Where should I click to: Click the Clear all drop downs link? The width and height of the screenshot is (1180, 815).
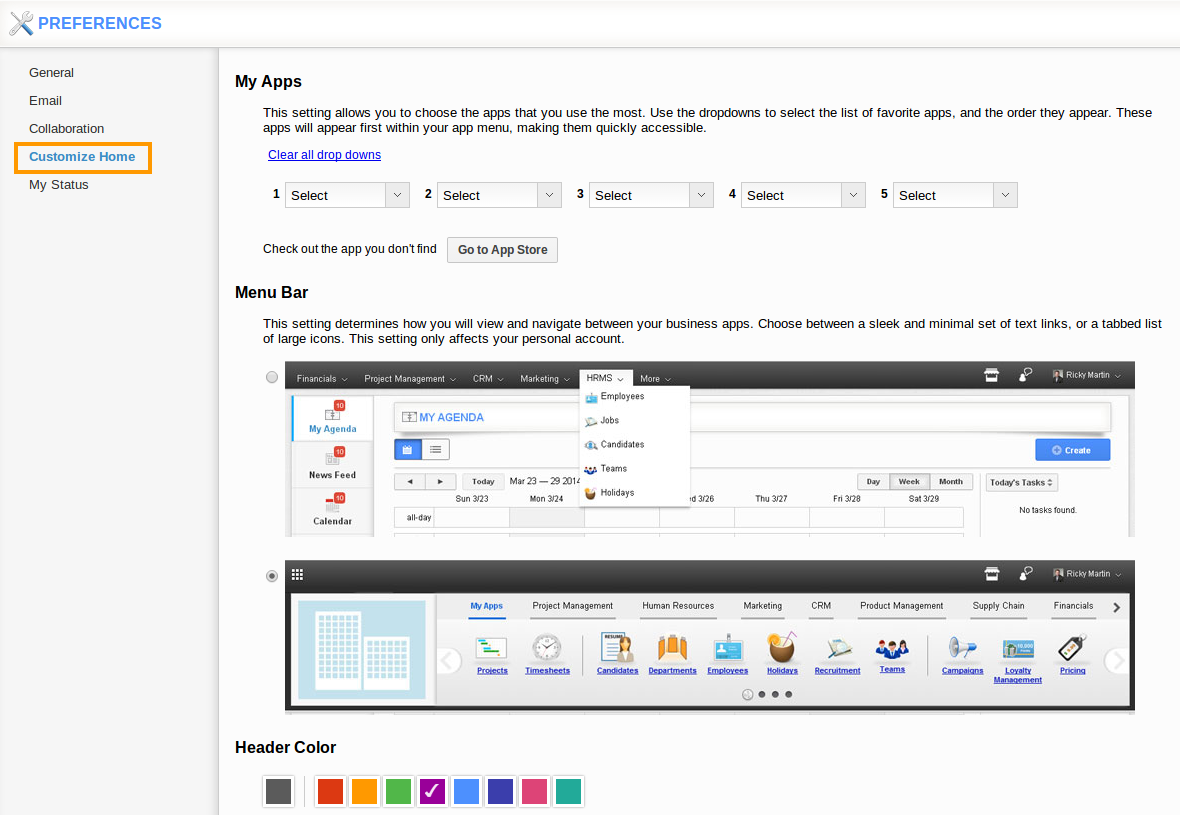pyautogui.click(x=324, y=155)
